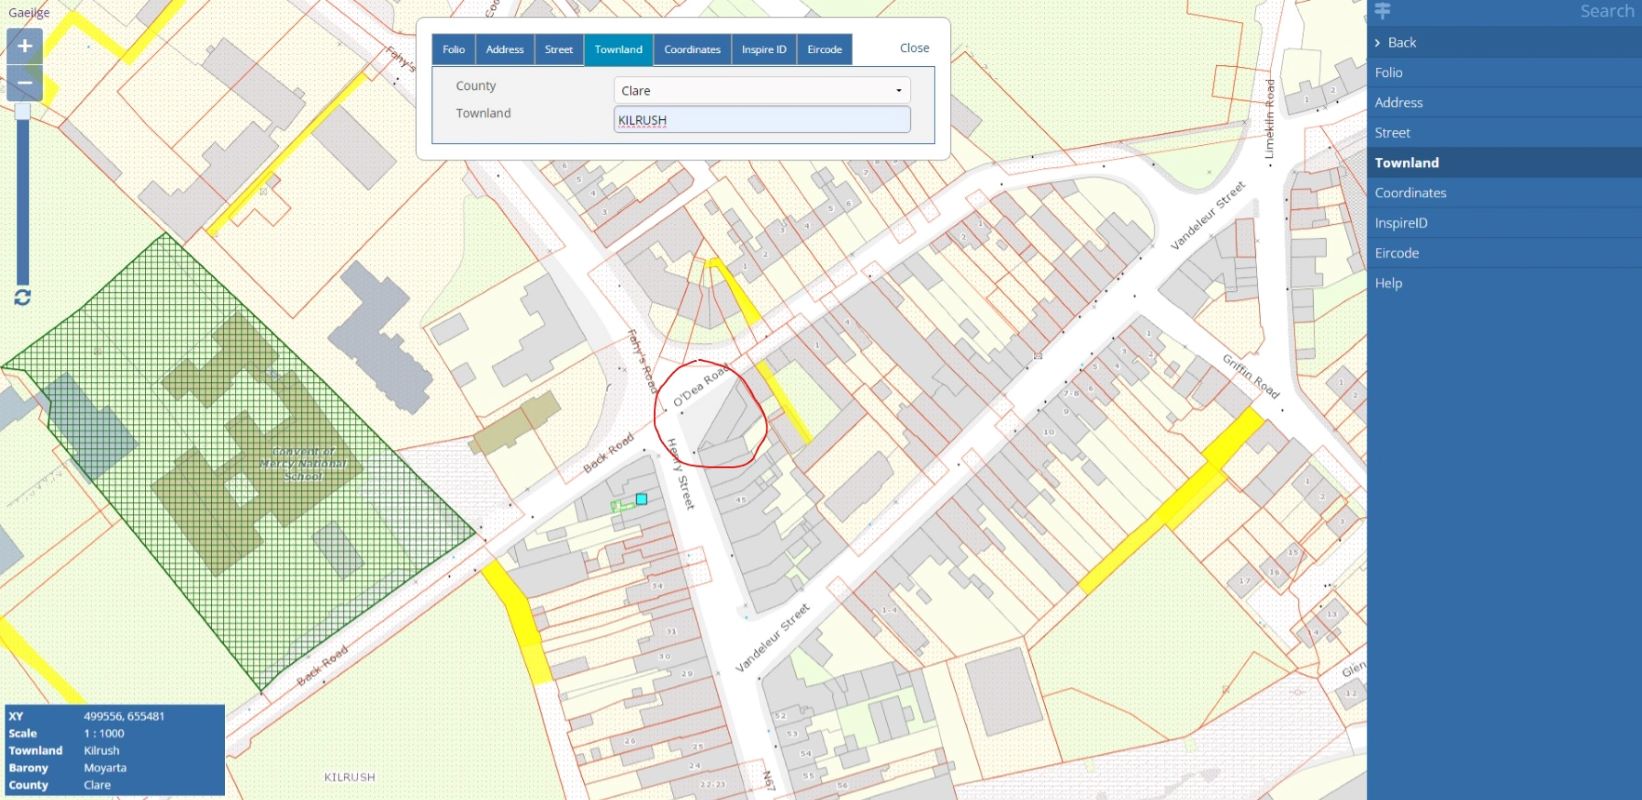Click the signpost icon beside Search
The image size is (1642, 800).
click(x=1383, y=11)
